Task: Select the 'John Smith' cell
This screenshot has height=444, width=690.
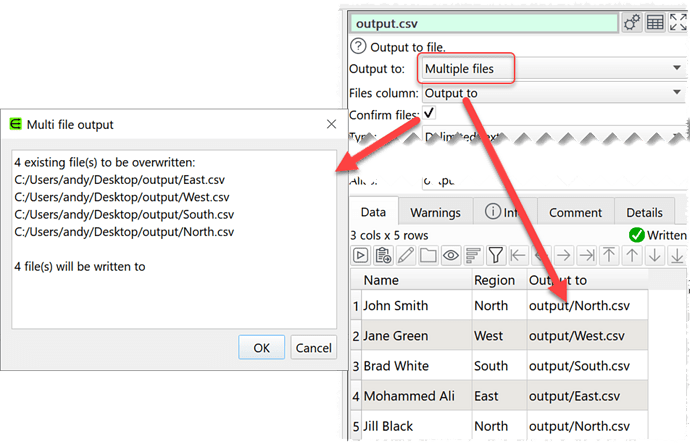Action: pyautogui.click(x=416, y=305)
